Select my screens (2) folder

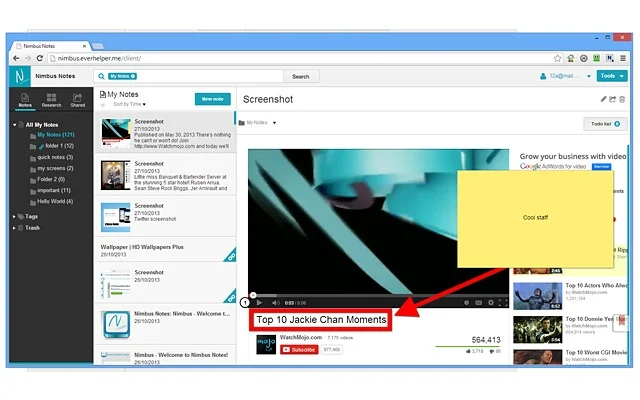[55, 168]
